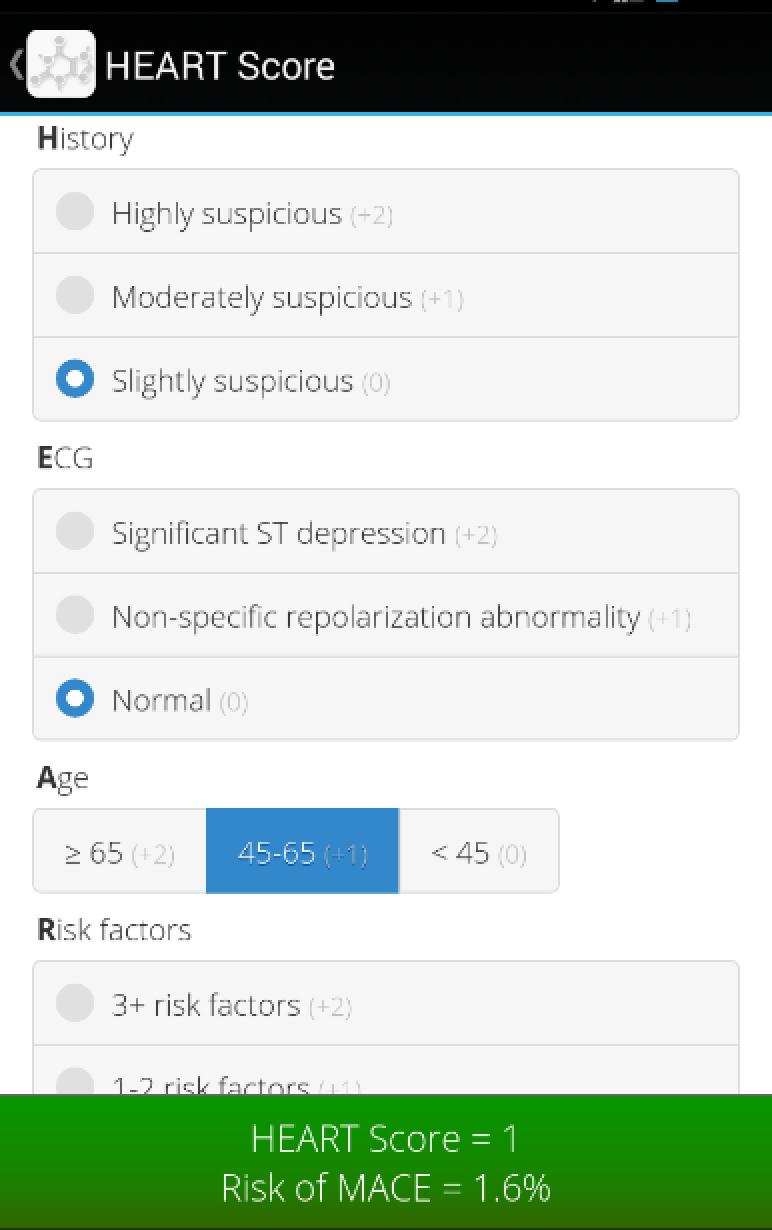Tap the Age section heading
This screenshot has height=1230, width=772.
pyautogui.click(x=63, y=778)
